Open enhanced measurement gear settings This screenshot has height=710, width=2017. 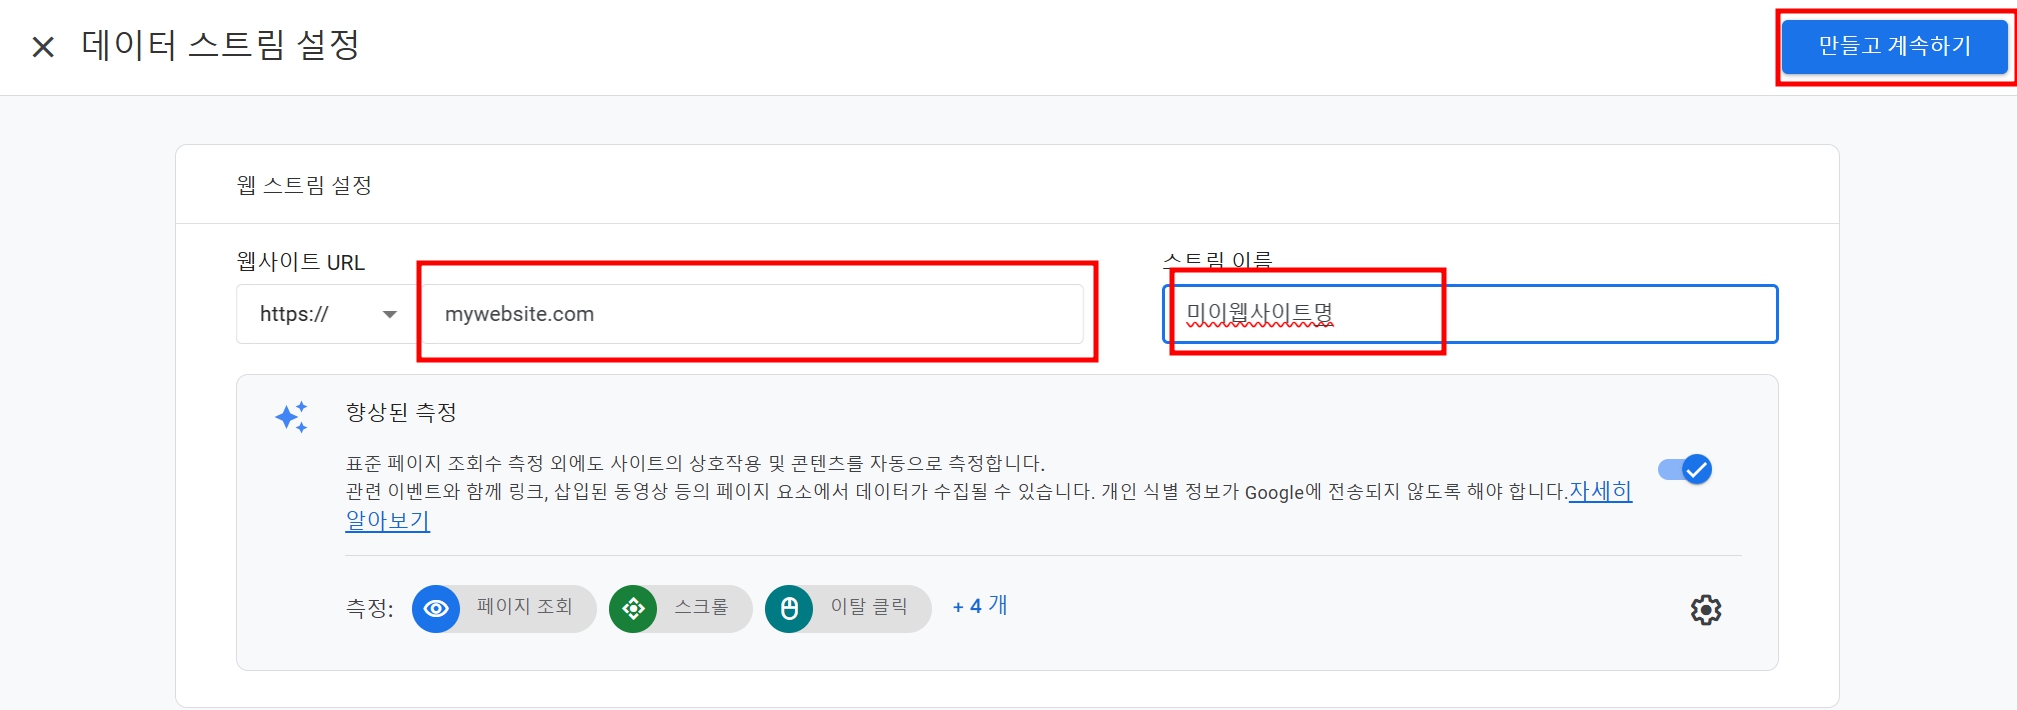1706,609
